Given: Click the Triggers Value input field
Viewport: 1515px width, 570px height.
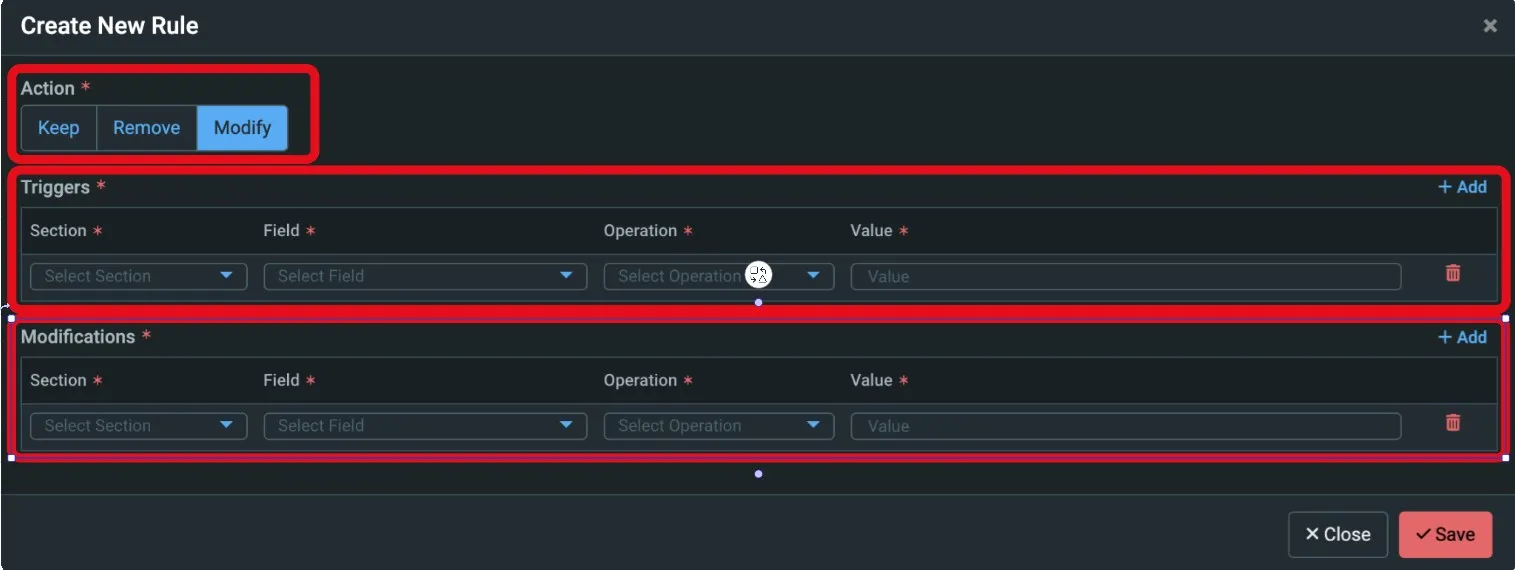Looking at the screenshot, I should point(1126,276).
